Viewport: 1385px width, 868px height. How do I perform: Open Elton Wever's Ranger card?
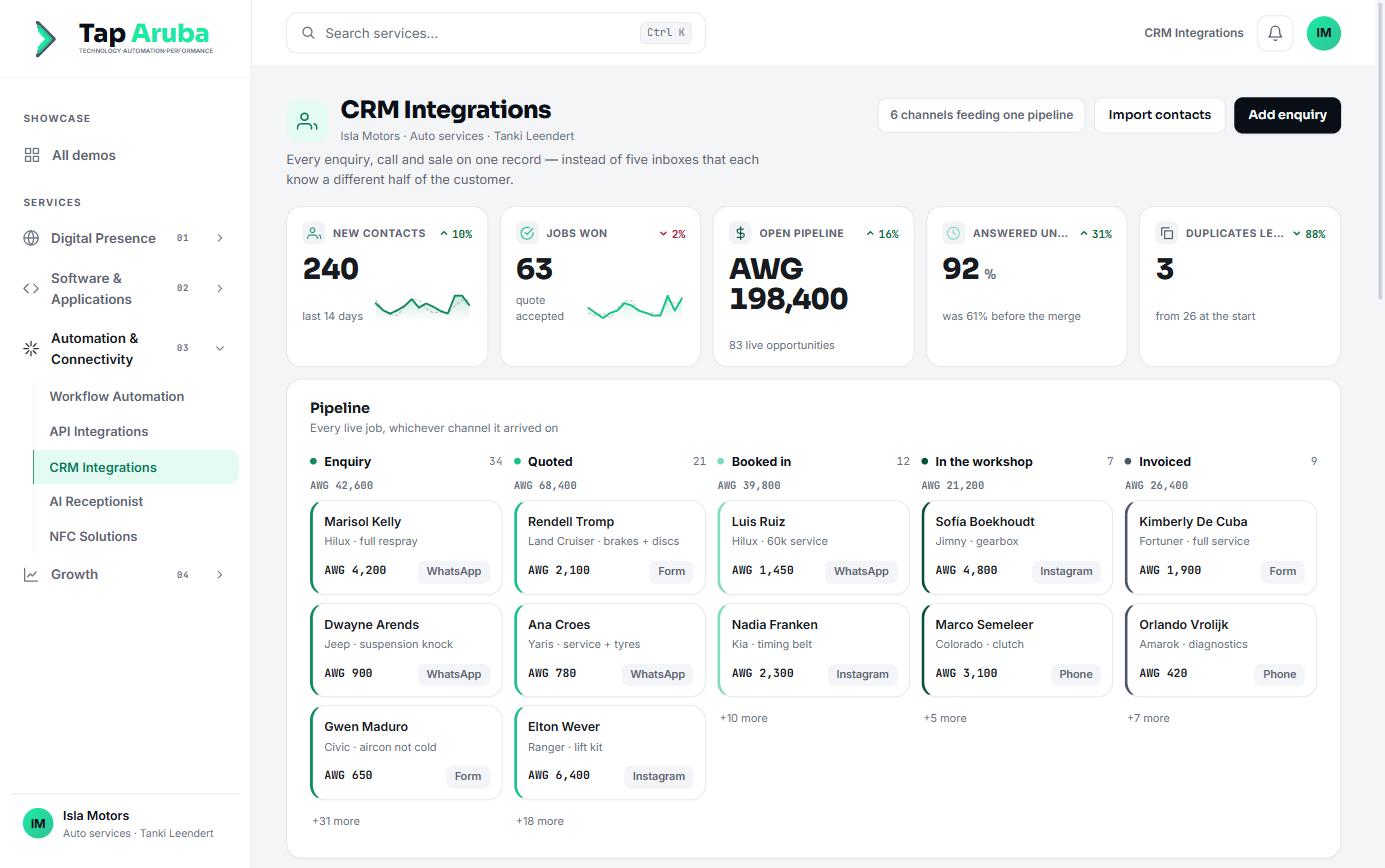[610, 752]
